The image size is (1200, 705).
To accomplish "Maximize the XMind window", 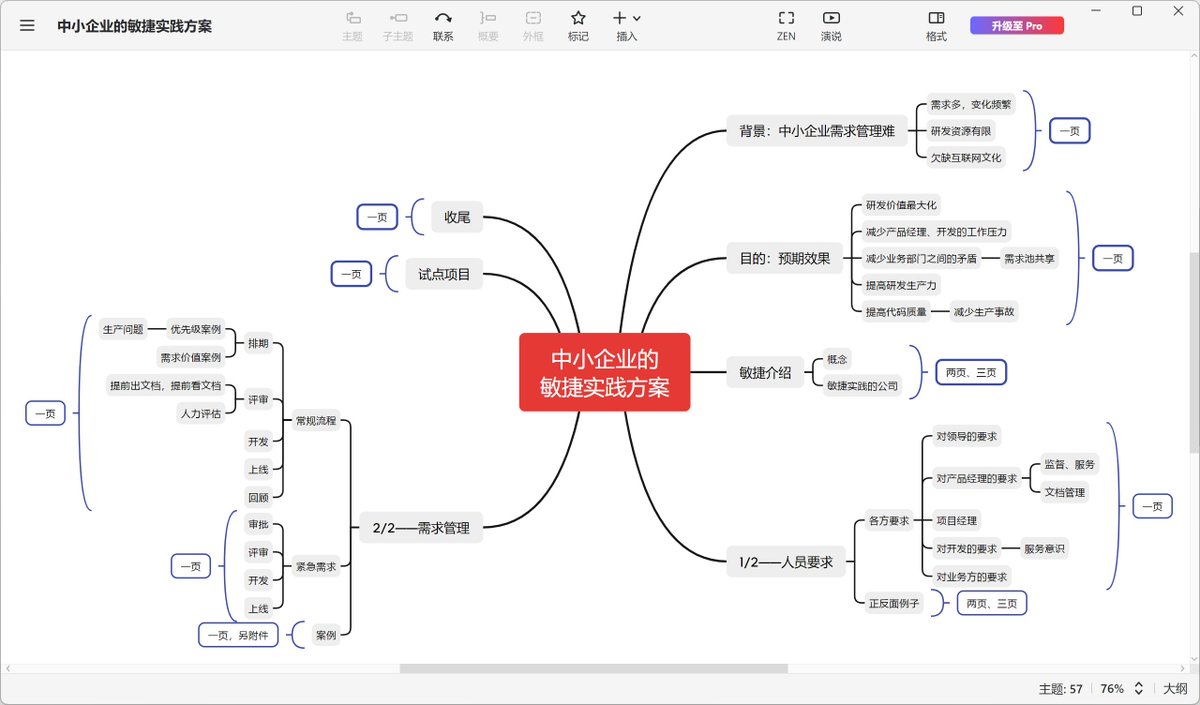I will (1137, 11).
